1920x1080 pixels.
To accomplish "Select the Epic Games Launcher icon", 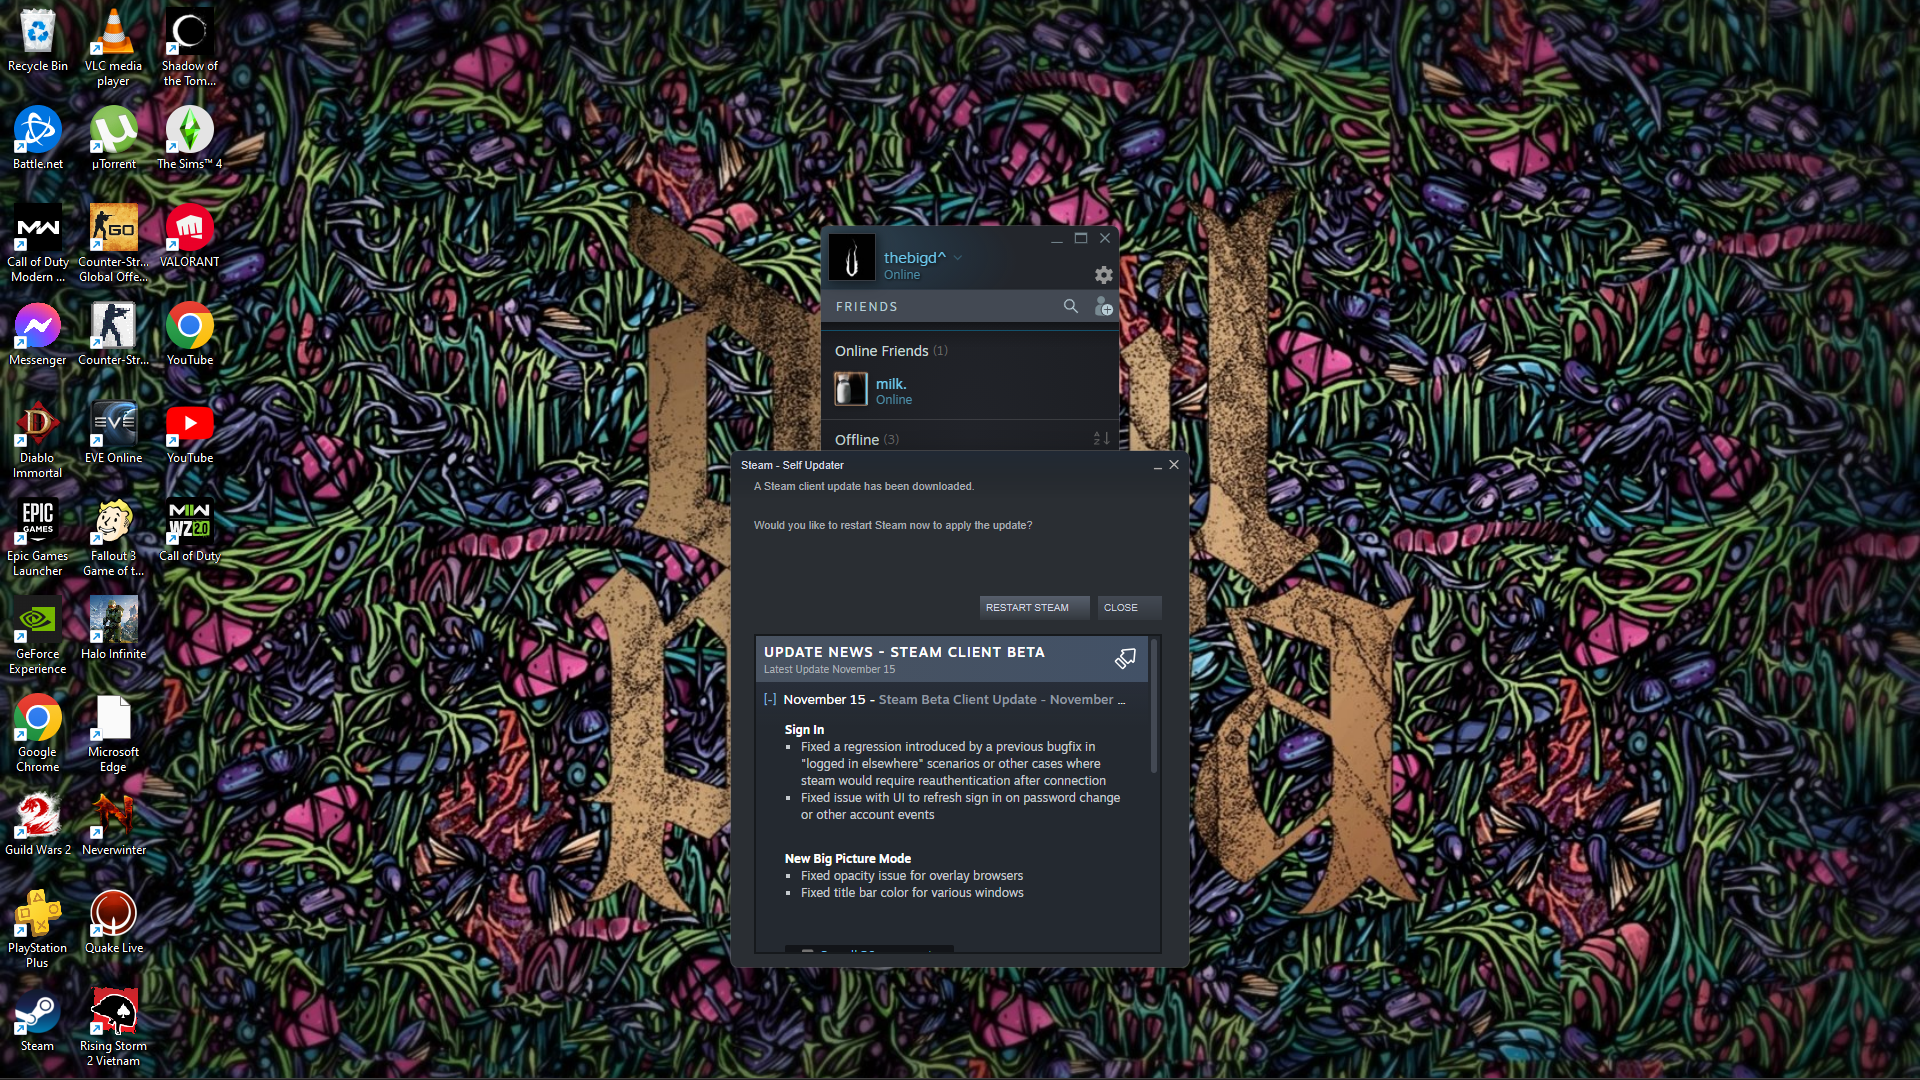I will [37, 537].
